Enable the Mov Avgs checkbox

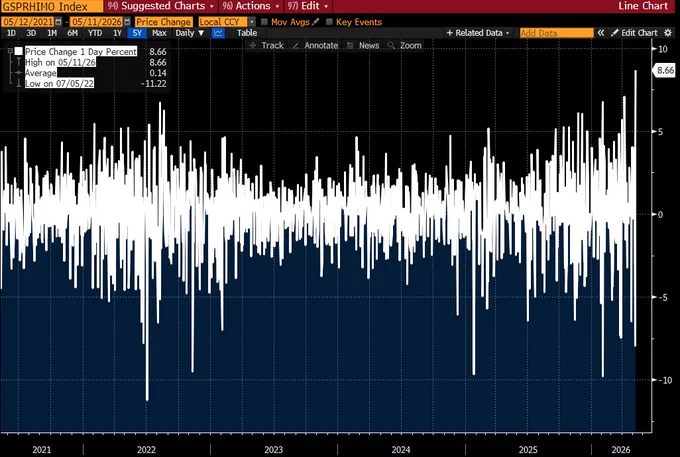click(x=264, y=22)
